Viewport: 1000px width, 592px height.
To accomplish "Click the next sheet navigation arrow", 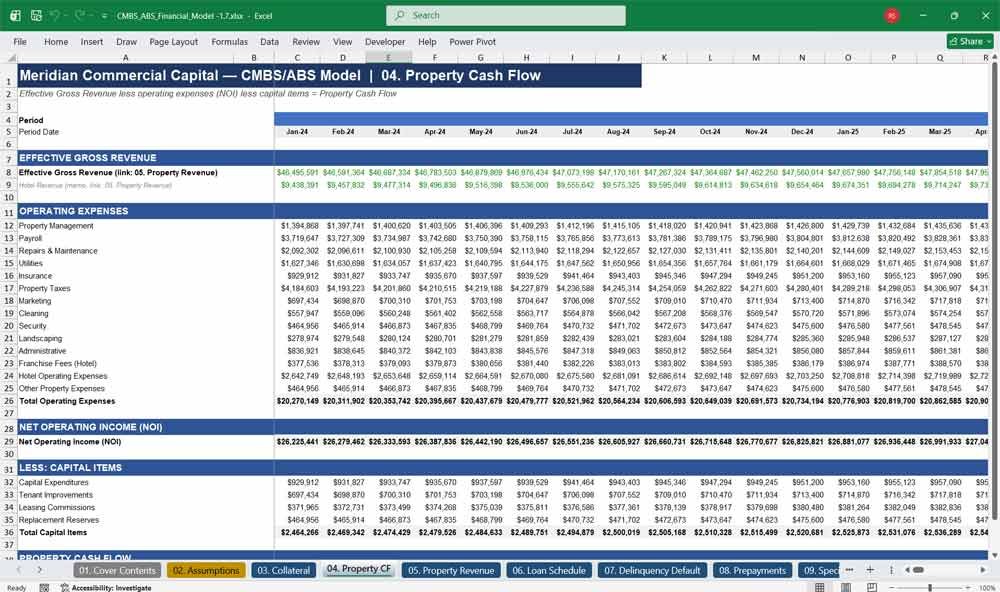I will (40, 570).
